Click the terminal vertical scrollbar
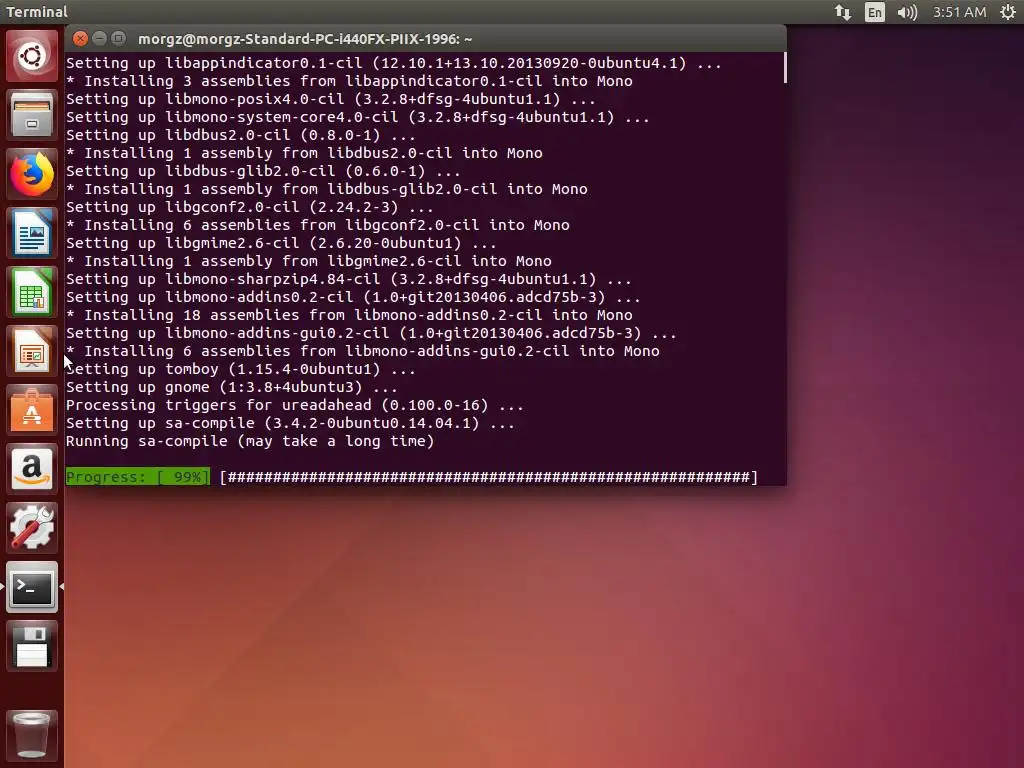This screenshot has width=1024, height=768. tap(784, 68)
